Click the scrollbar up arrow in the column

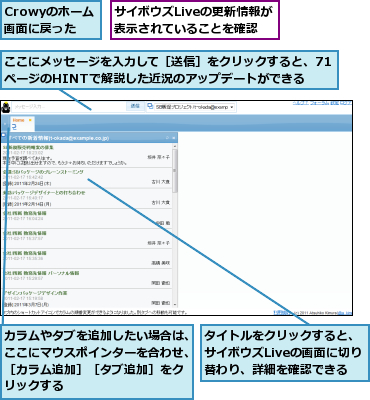pos(175,146)
